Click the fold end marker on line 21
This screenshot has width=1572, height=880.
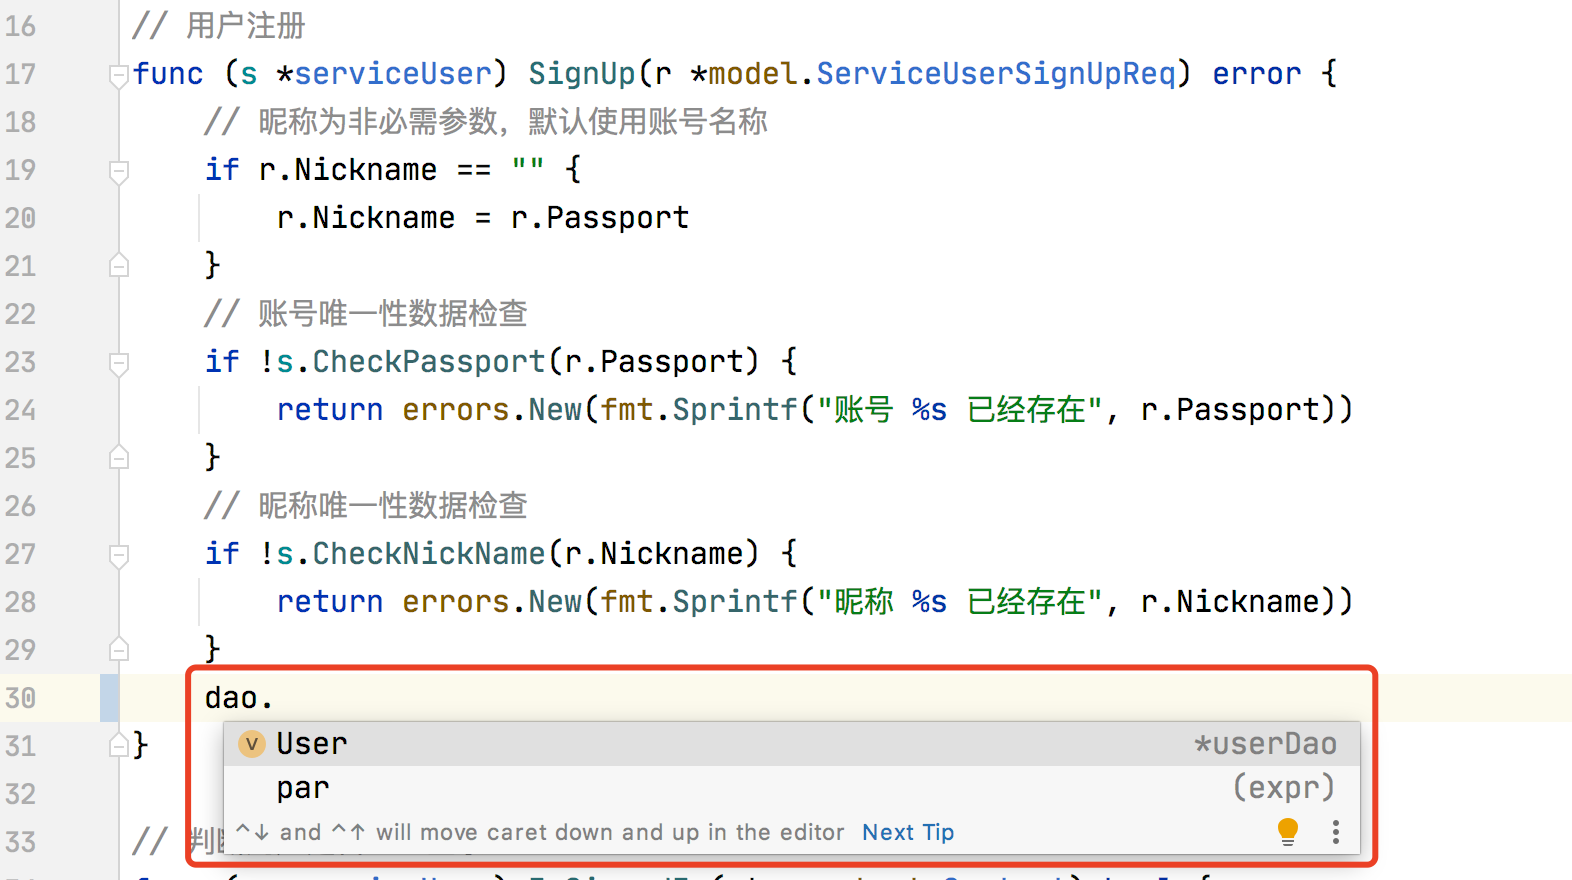click(x=119, y=265)
